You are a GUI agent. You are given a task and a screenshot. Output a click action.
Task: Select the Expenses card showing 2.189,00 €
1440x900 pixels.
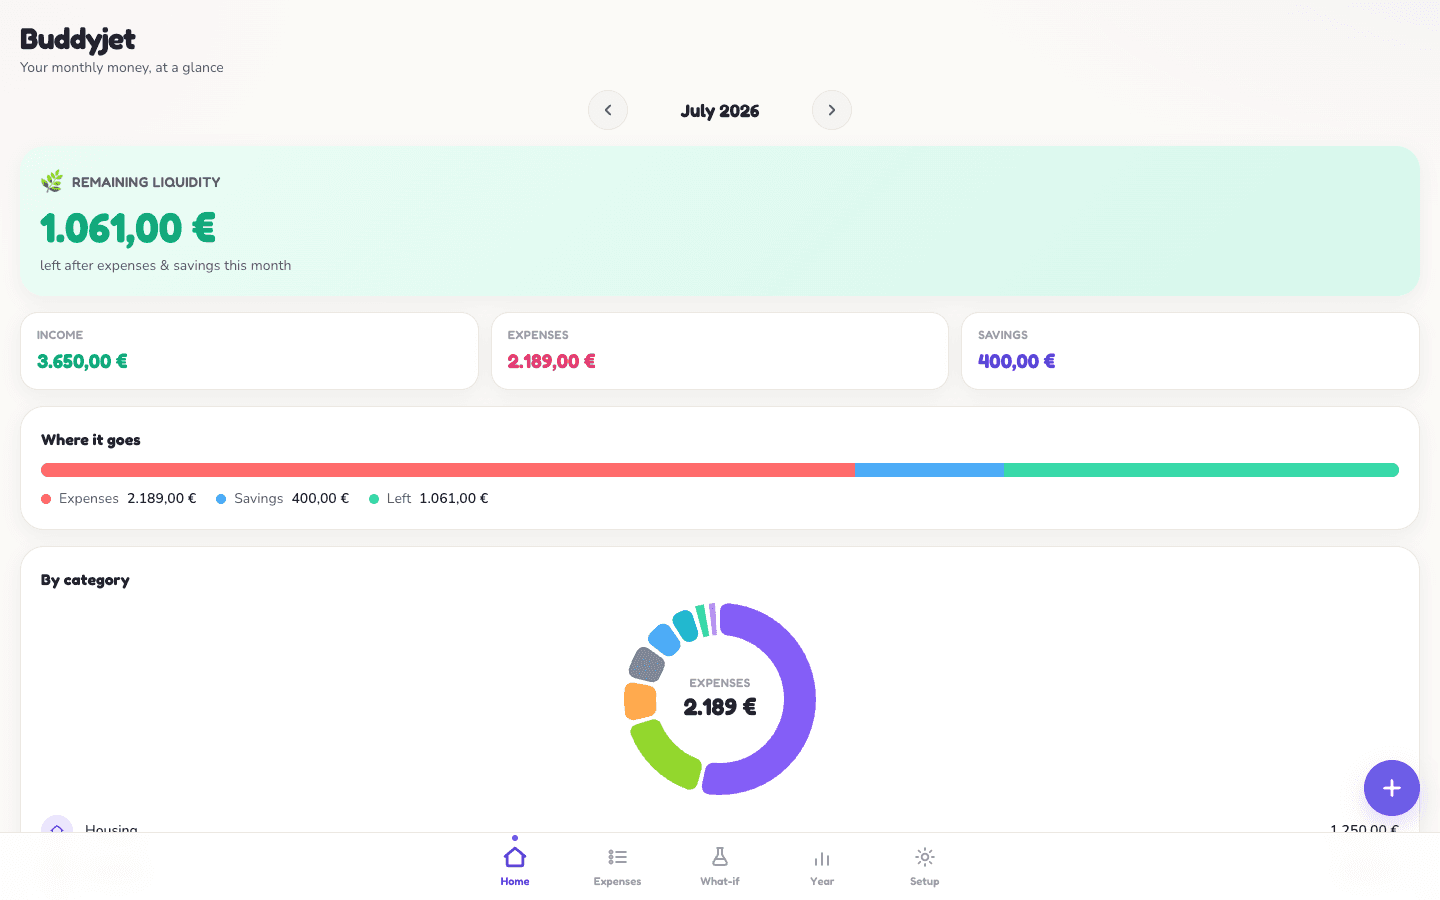[x=720, y=351]
